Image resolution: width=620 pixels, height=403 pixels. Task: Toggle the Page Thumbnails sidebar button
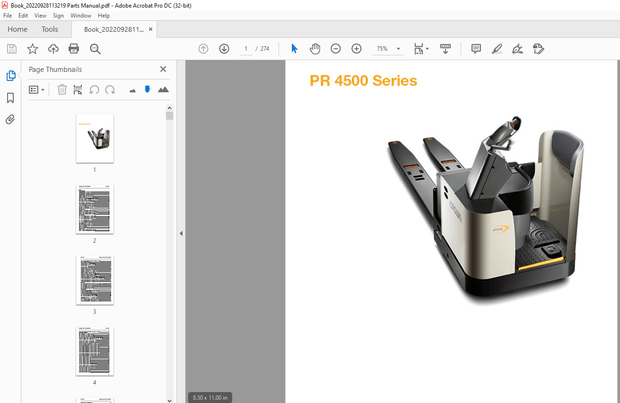click(x=11, y=76)
